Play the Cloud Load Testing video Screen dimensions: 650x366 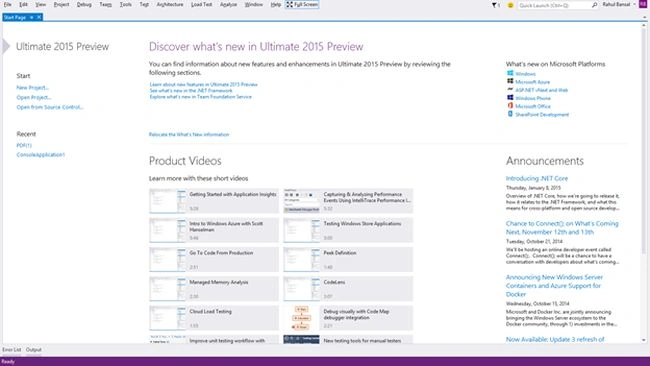[x=214, y=318]
